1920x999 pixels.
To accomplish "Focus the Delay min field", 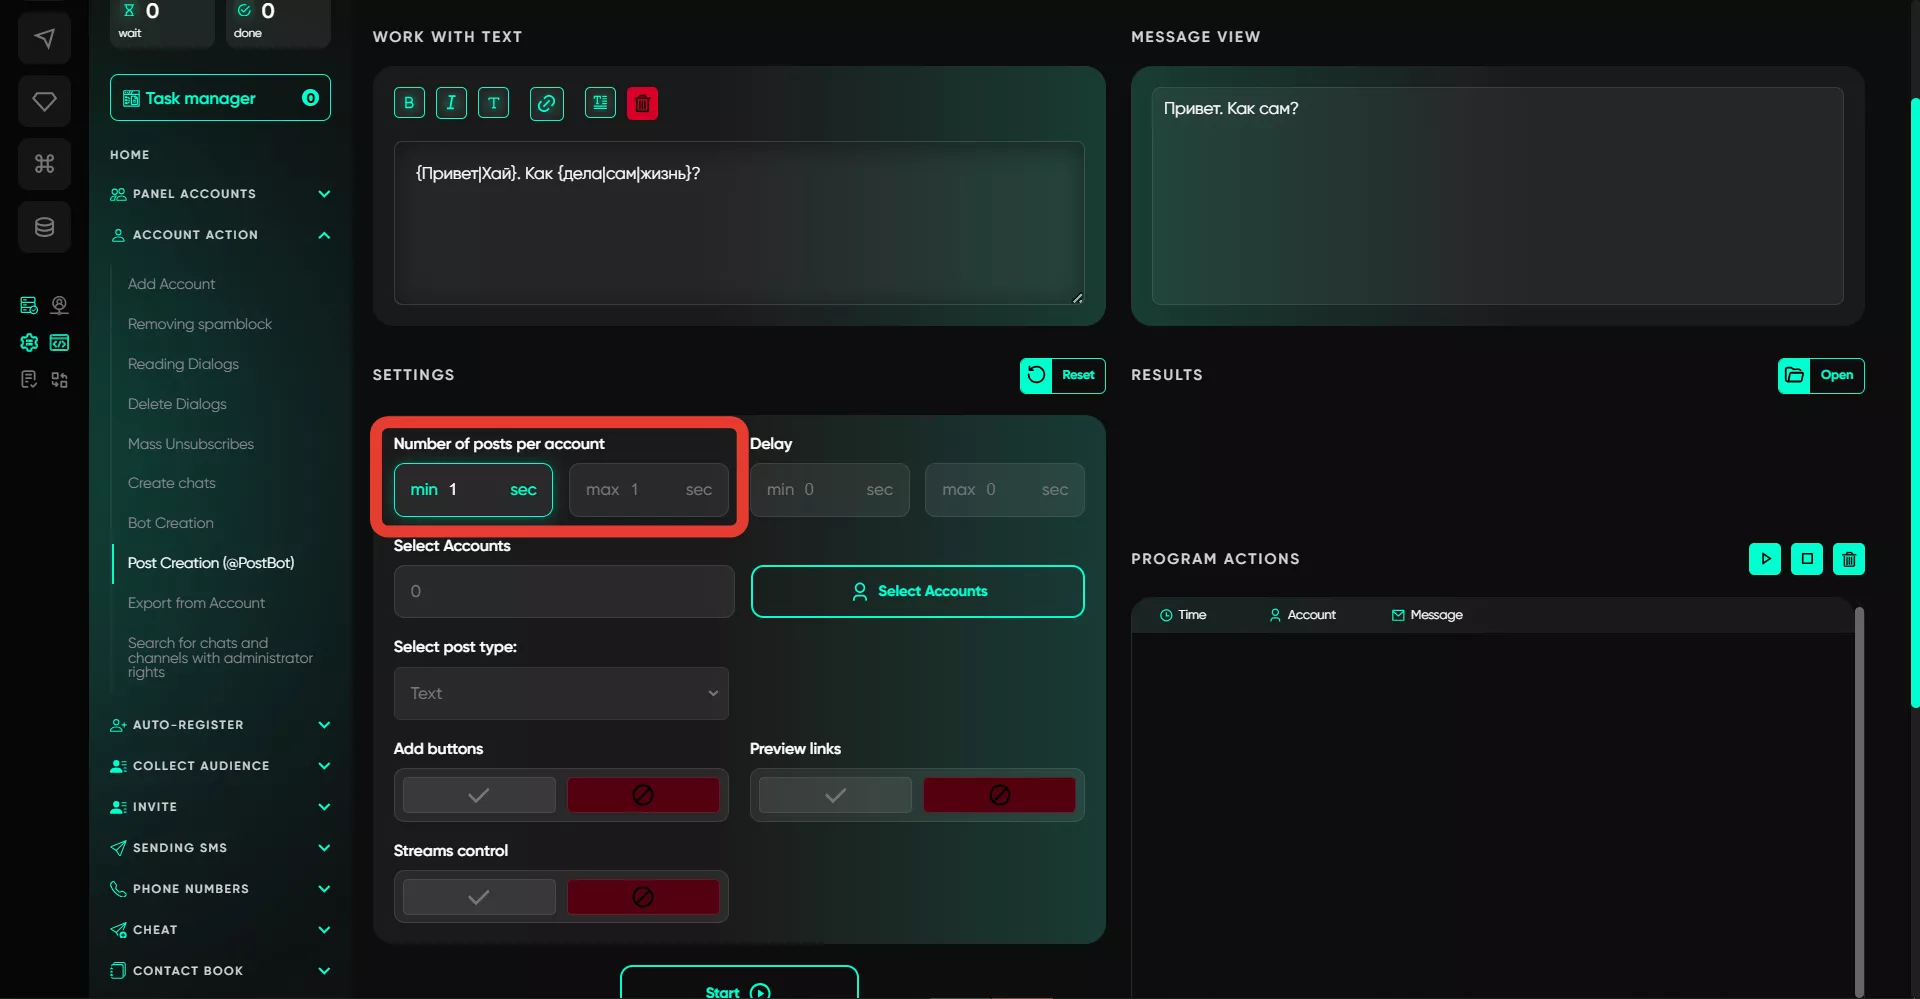I will tap(830, 490).
